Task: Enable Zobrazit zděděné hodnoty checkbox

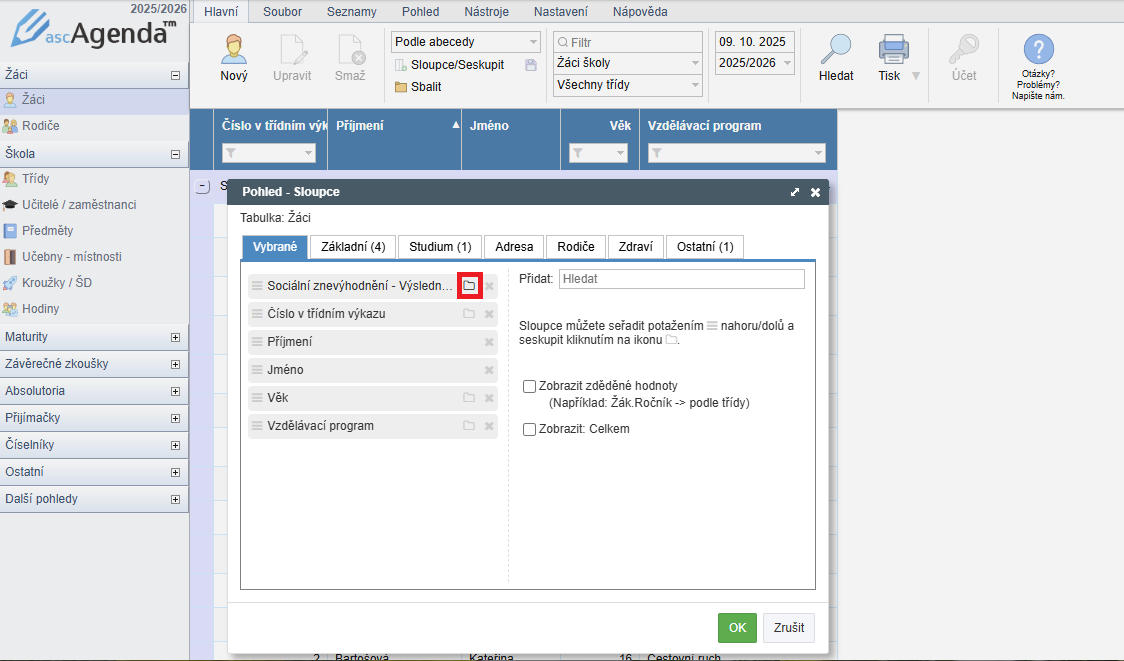Action: pos(530,386)
